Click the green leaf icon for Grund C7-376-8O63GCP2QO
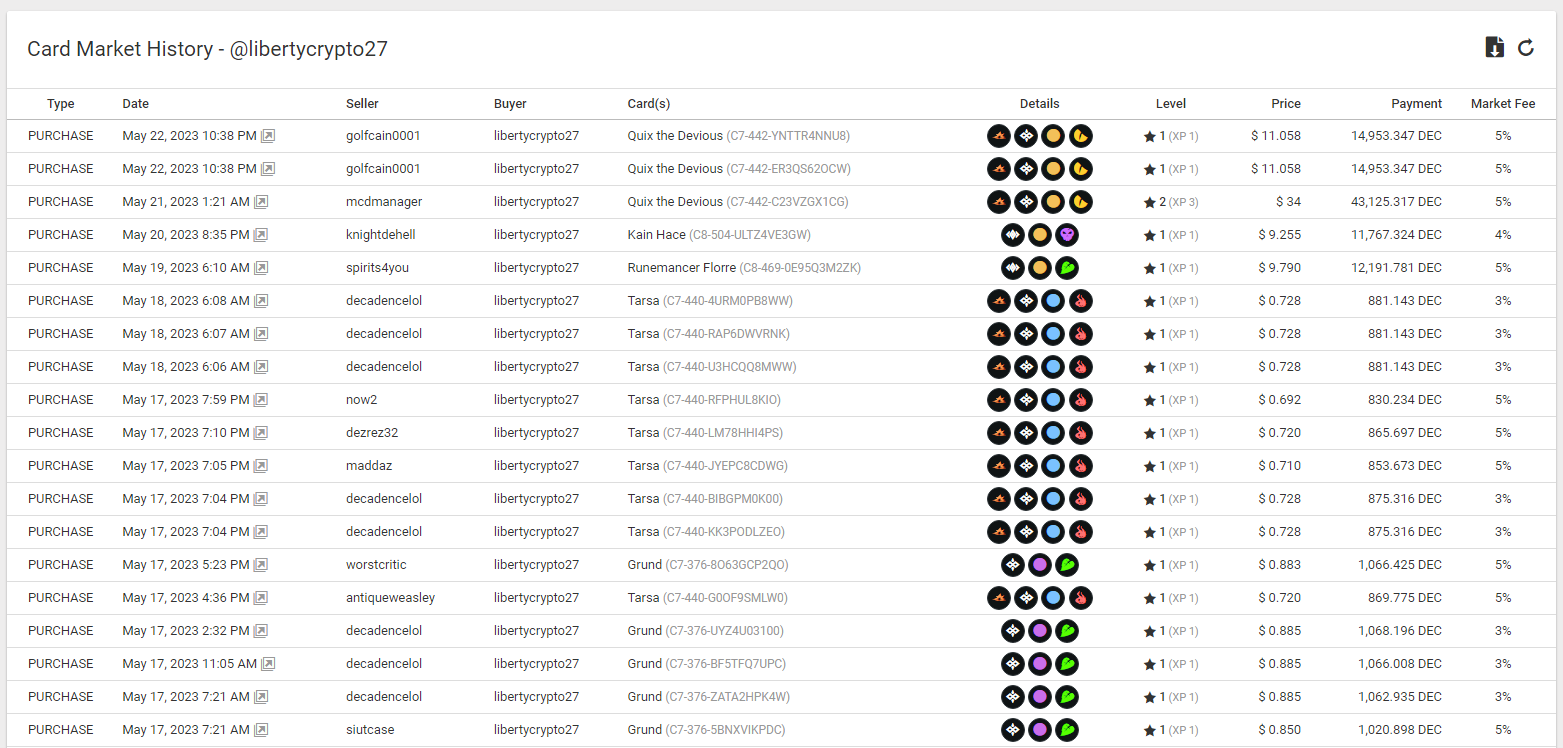1563x748 pixels. [x=1067, y=565]
